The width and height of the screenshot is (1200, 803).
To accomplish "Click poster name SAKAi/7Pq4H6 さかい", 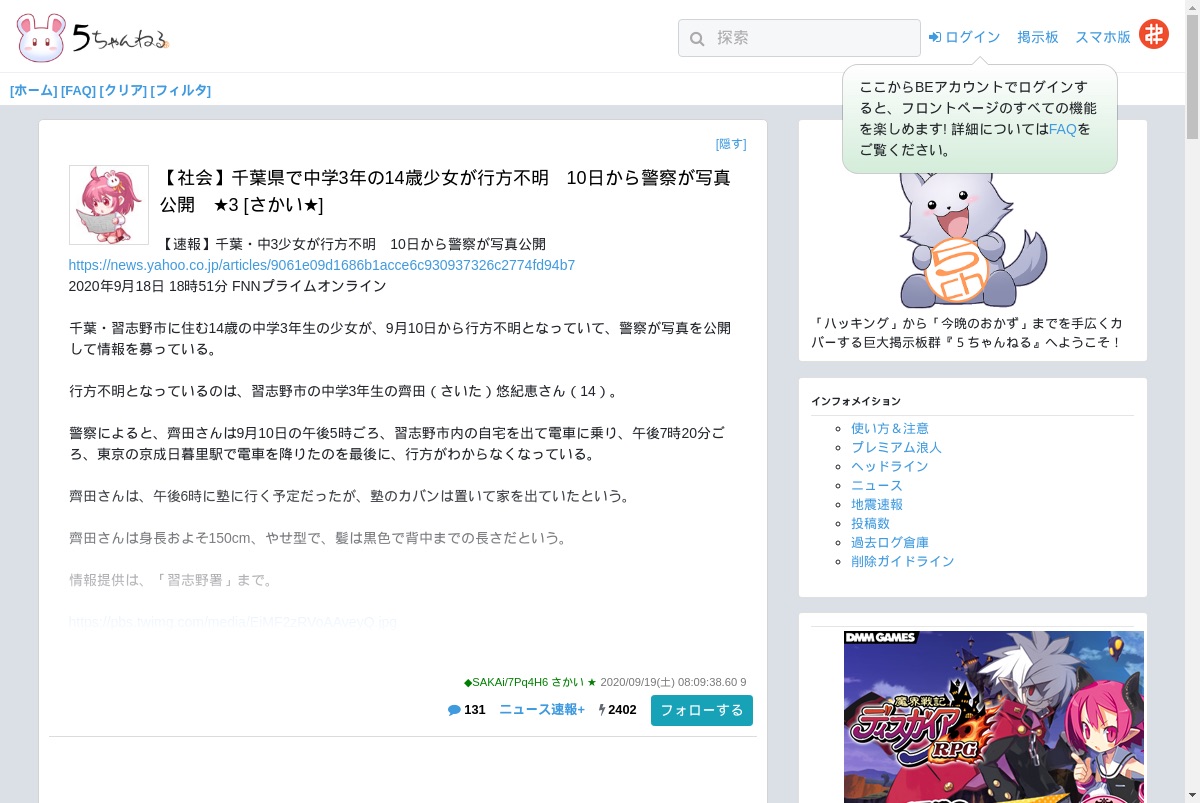I will click(x=530, y=682).
